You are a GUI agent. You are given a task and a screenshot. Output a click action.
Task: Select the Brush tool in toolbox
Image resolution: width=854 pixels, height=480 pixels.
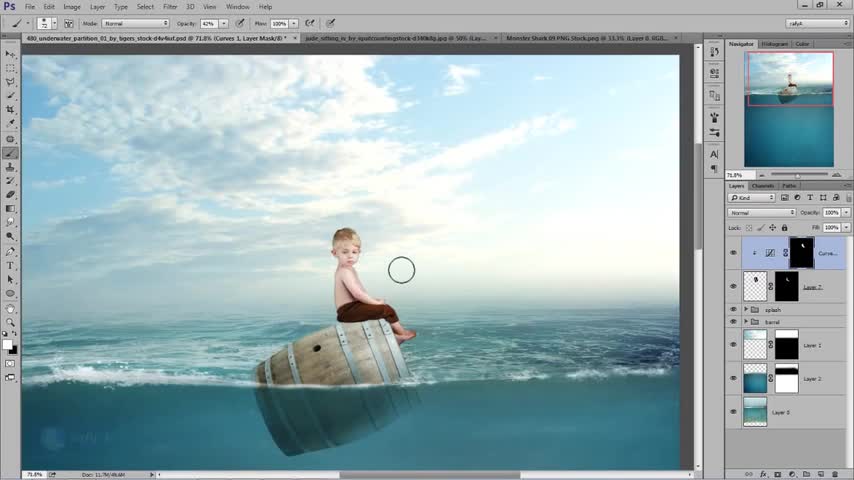tap(10, 153)
